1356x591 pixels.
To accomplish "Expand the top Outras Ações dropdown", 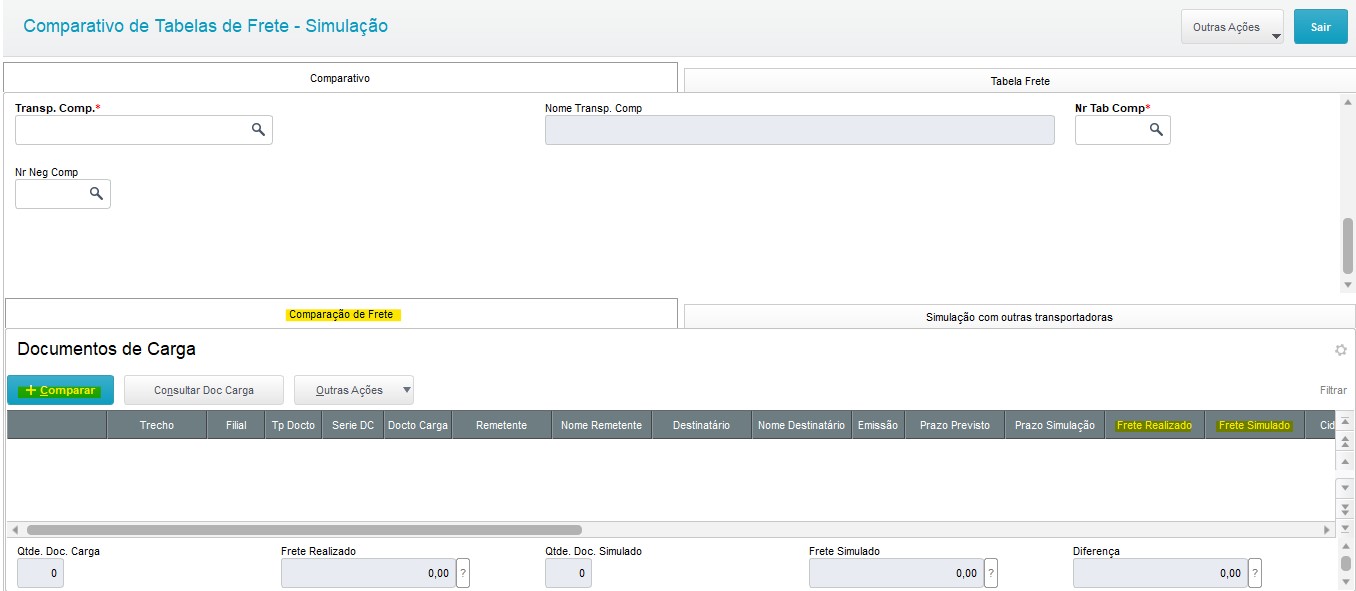I will tap(1233, 27).
